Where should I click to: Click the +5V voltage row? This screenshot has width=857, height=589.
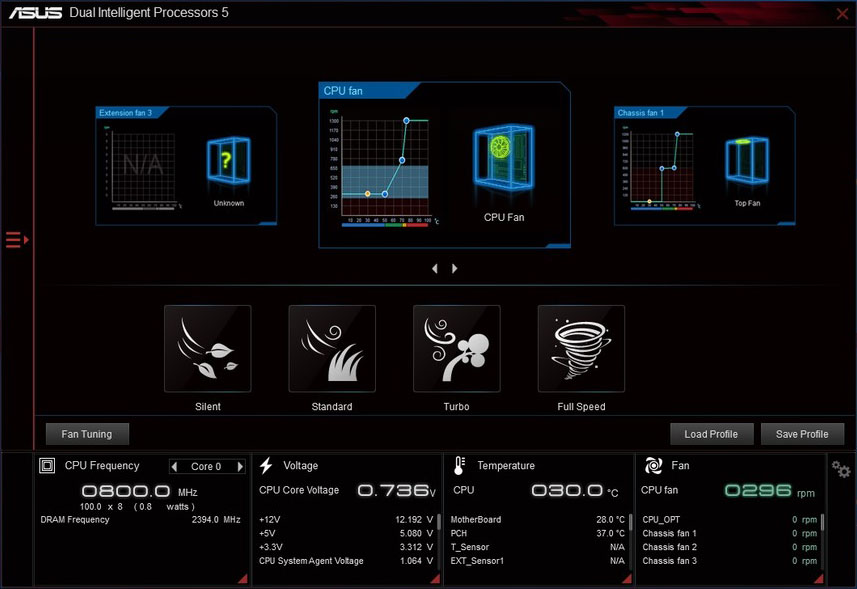[346, 533]
